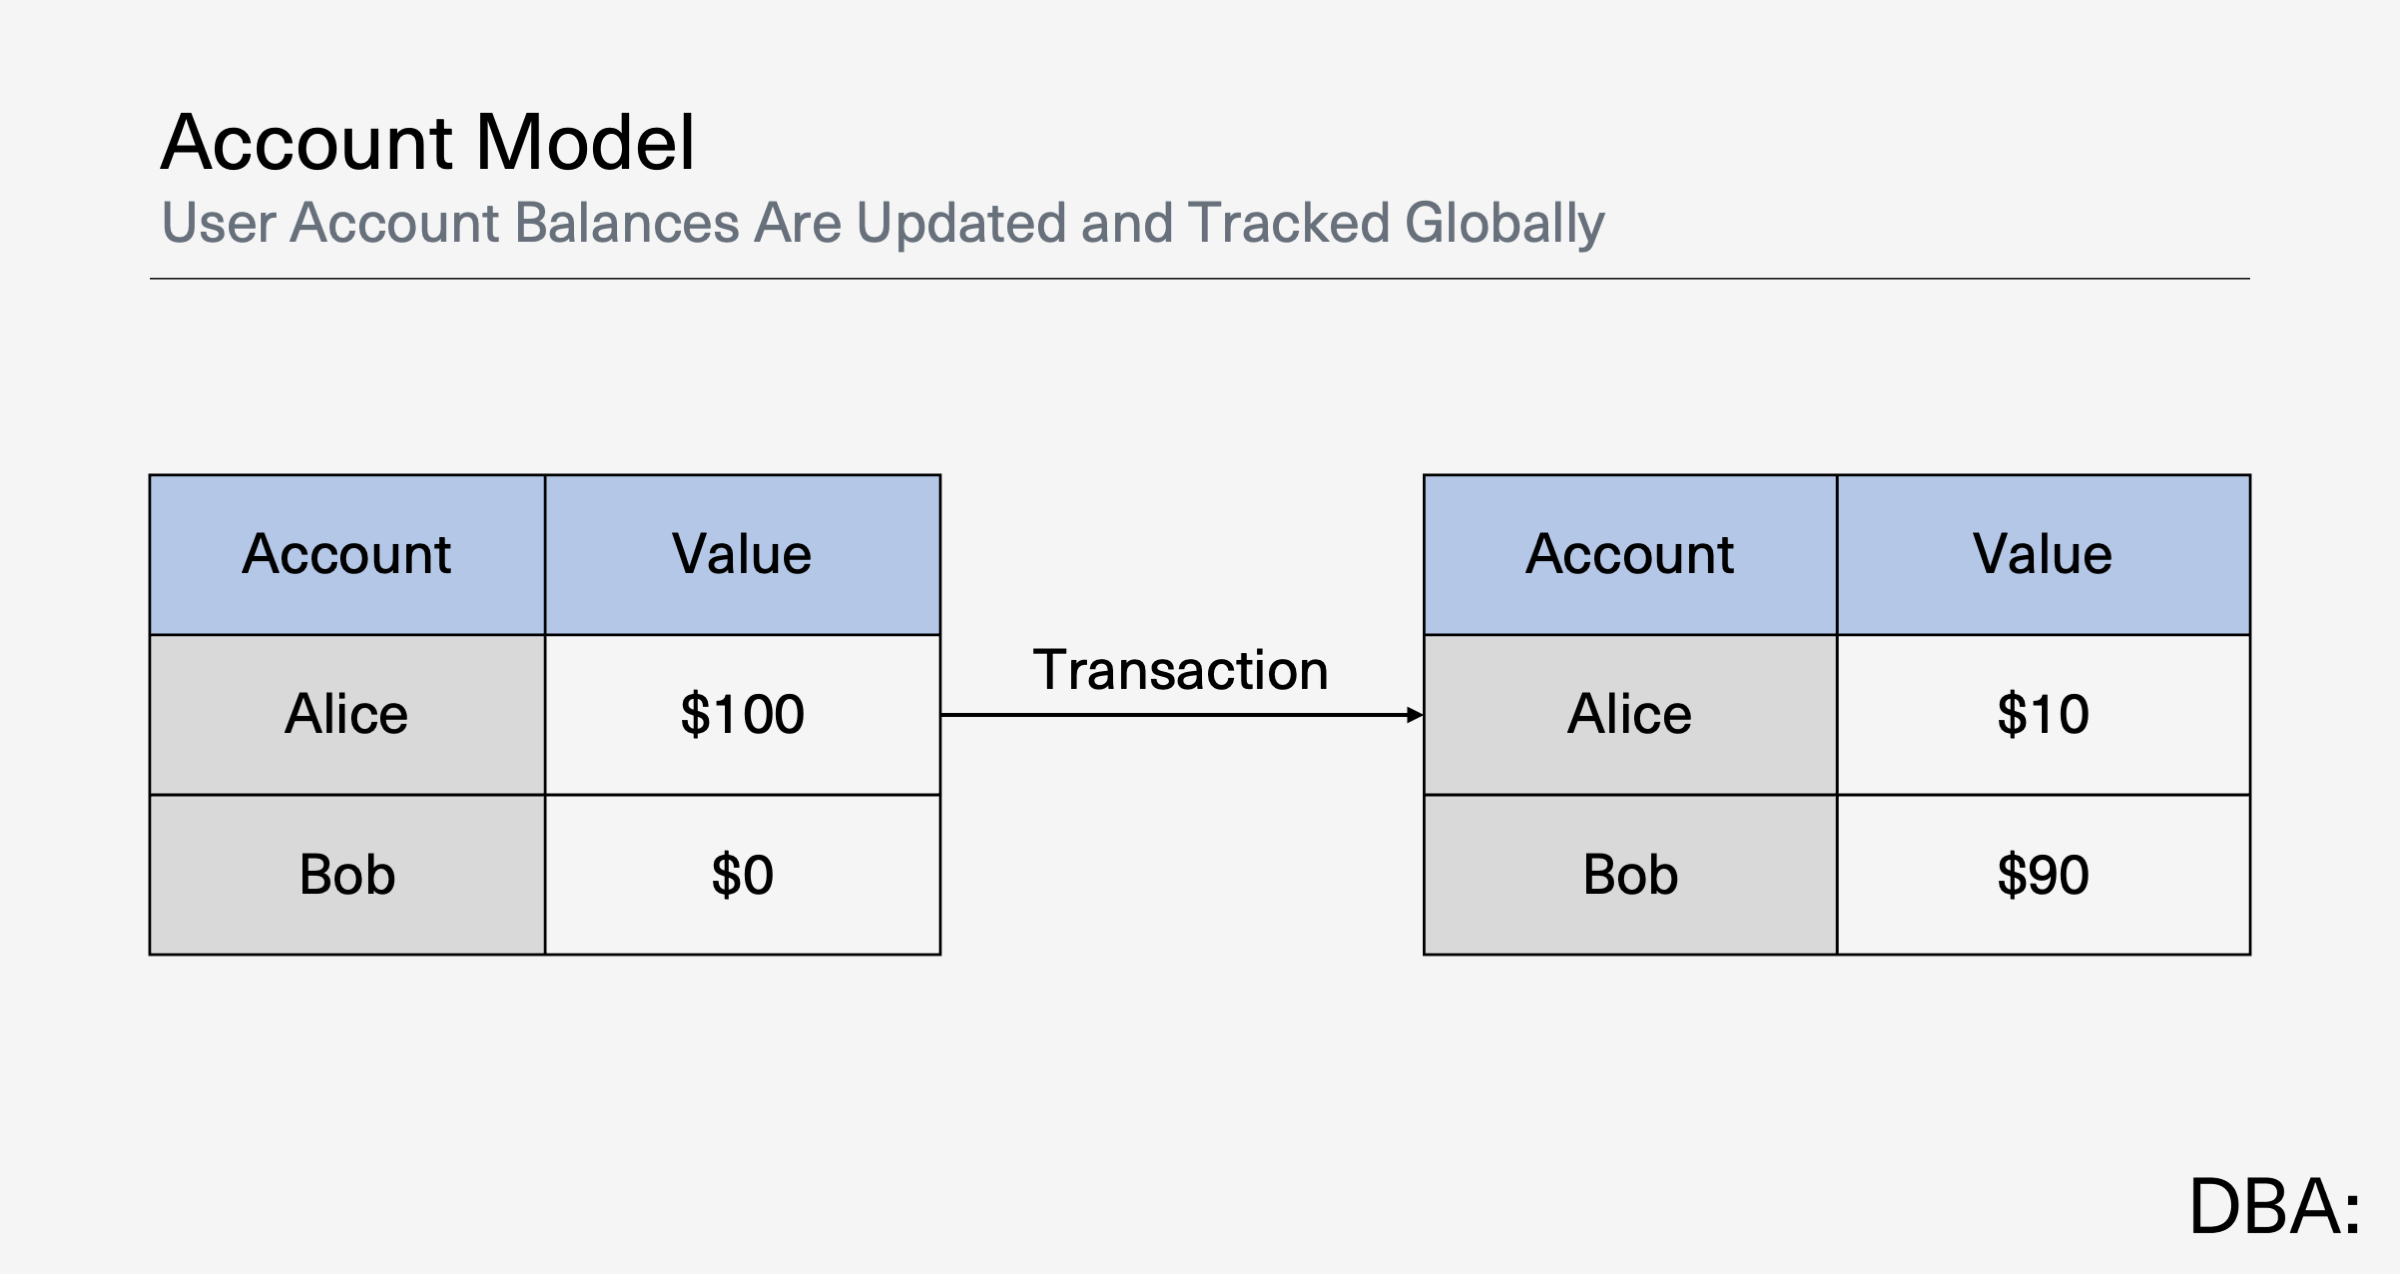Select the right table Value header
The height and width of the screenshot is (1274, 2400).
click(2043, 555)
